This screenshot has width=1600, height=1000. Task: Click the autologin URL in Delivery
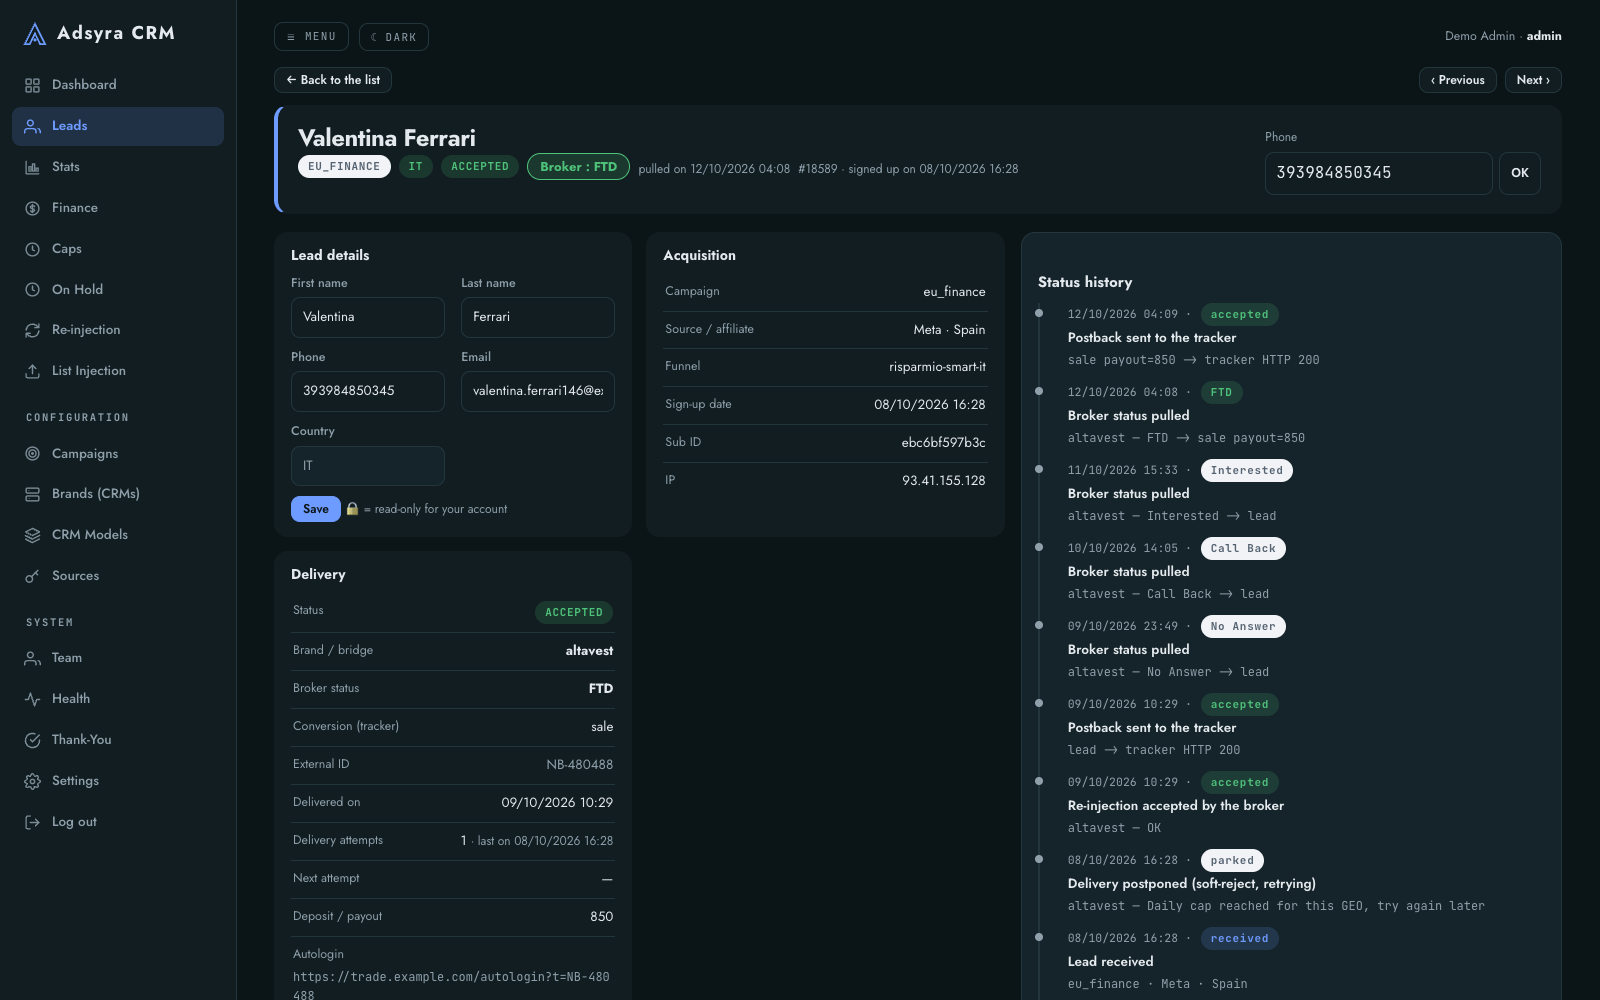pos(451,986)
